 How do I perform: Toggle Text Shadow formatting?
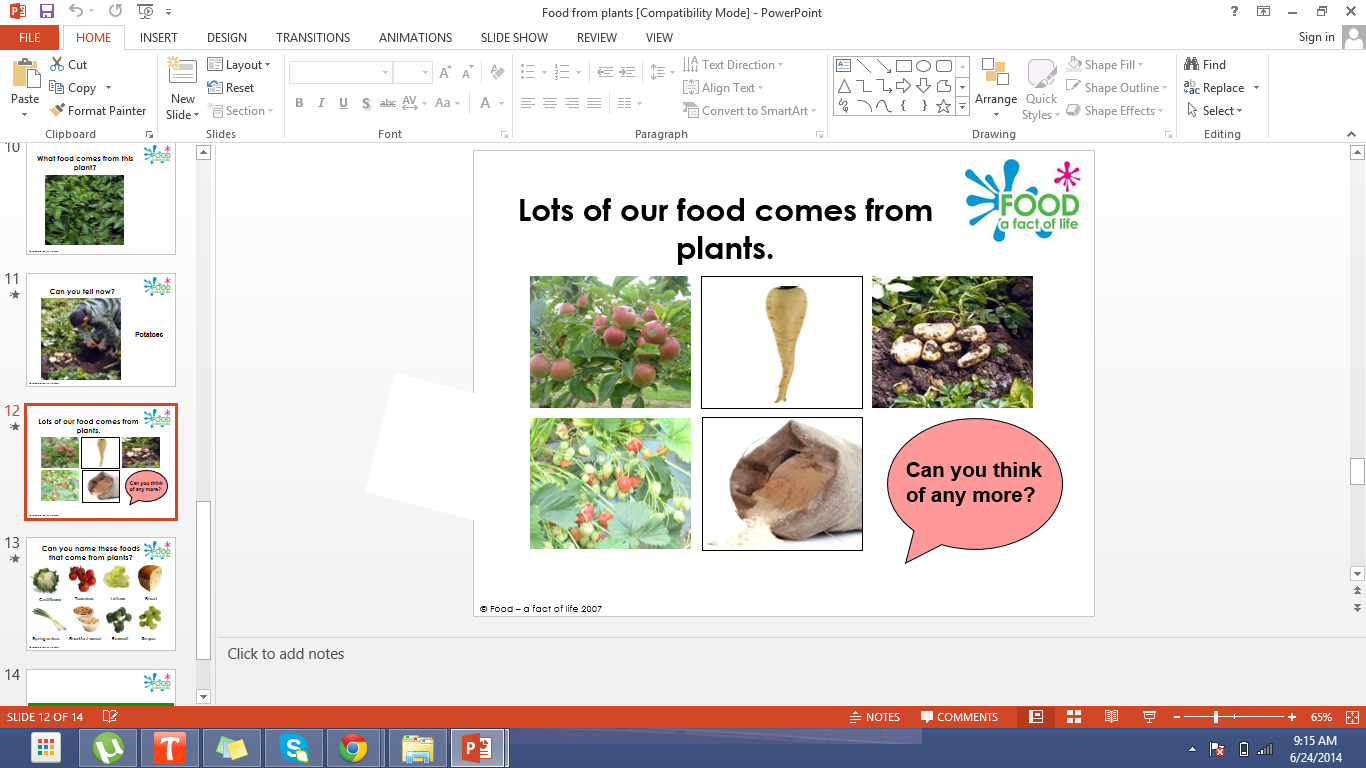coord(366,103)
